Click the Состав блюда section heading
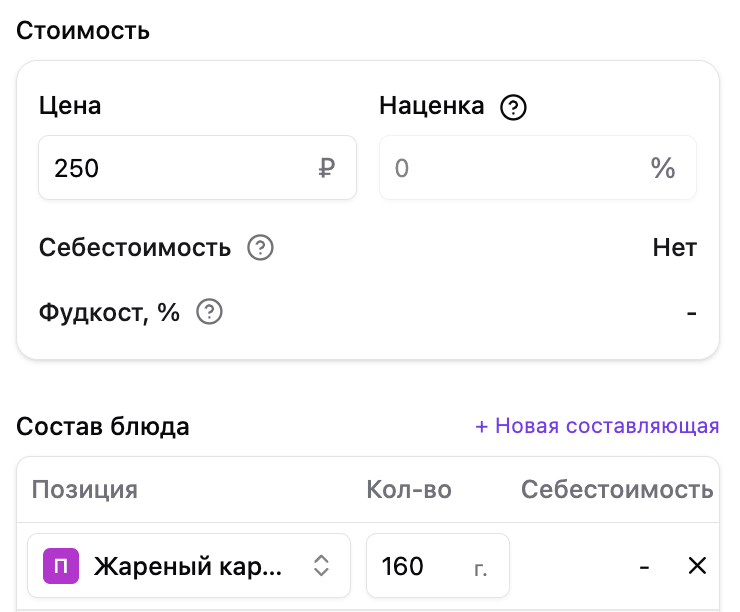Screen dimensions: 740x612 [103, 427]
